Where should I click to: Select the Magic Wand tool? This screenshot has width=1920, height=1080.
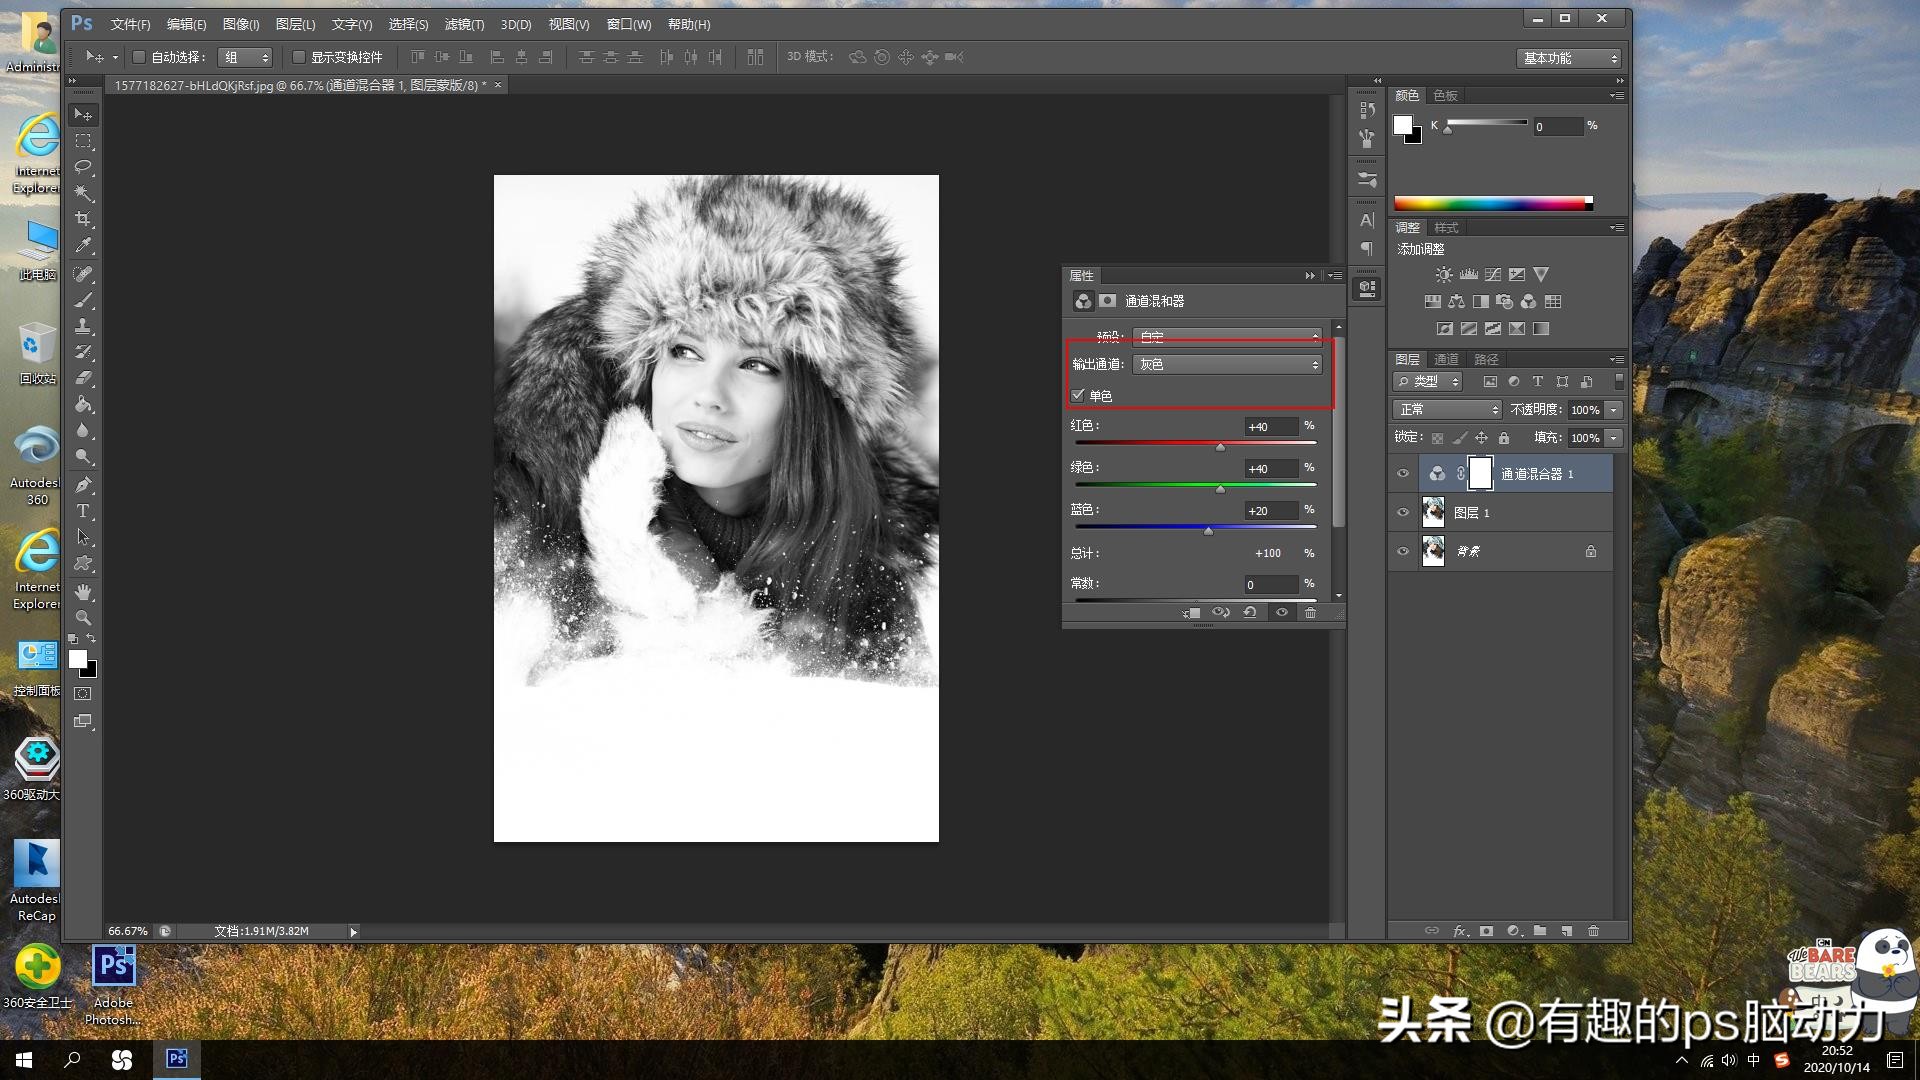pos(83,193)
